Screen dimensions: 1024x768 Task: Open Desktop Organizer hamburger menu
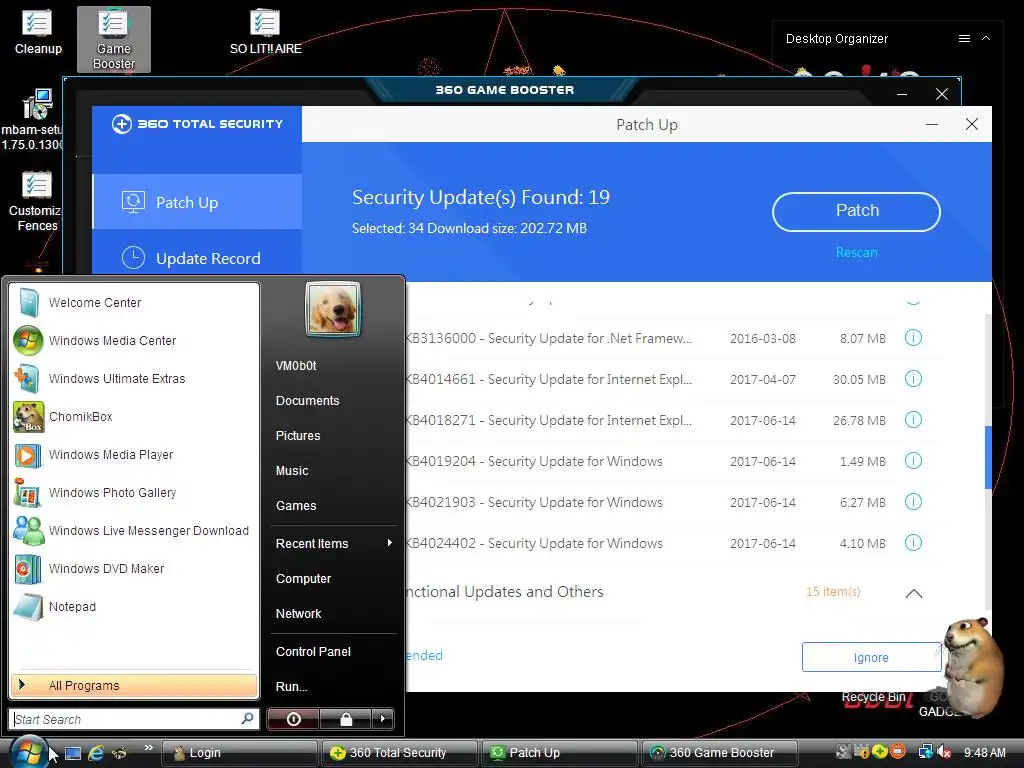point(964,39)
